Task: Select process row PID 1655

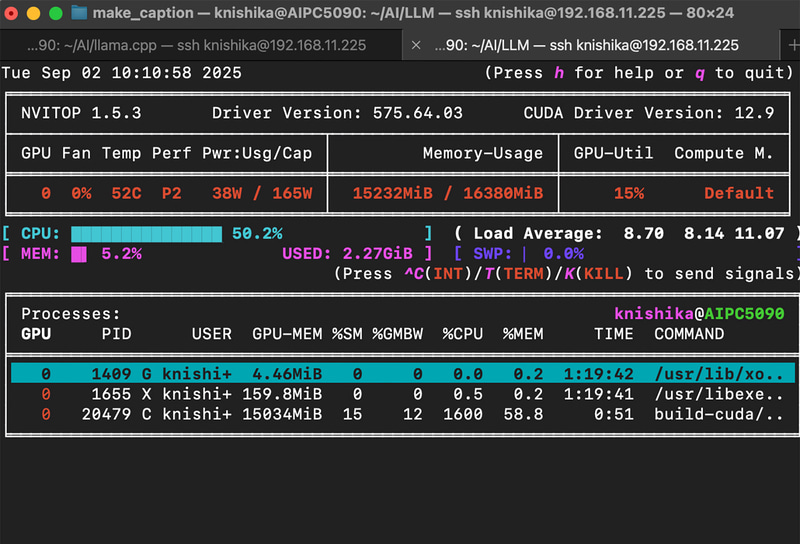Action: pyautogui.click(x=403, y=394)
